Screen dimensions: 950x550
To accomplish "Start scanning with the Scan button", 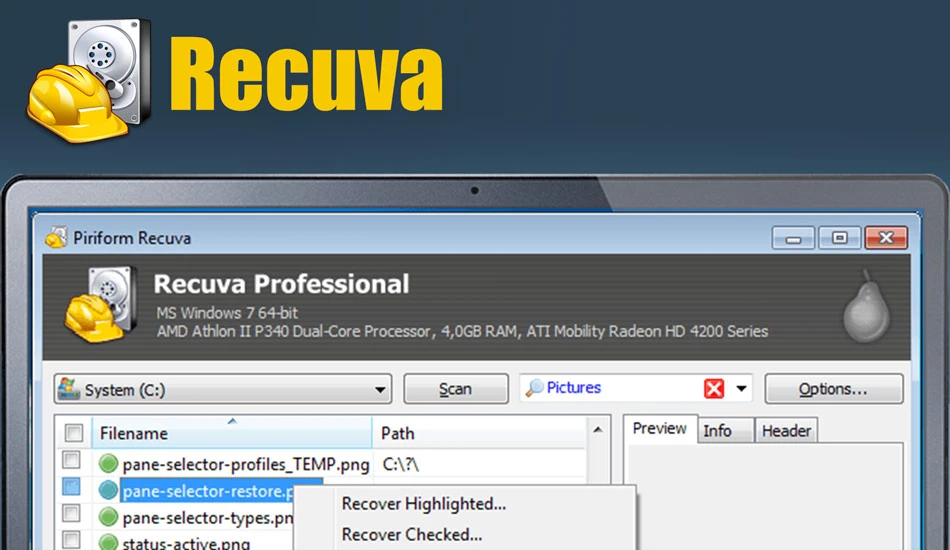I will click(x=456, y=389).
